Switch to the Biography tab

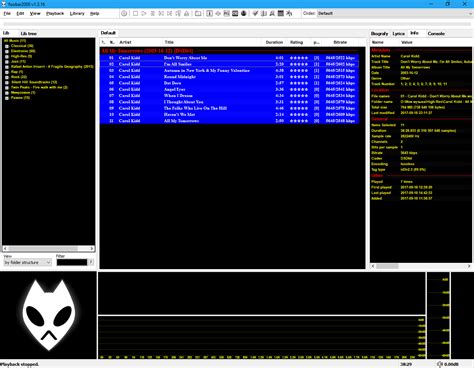tap(379, 34)
